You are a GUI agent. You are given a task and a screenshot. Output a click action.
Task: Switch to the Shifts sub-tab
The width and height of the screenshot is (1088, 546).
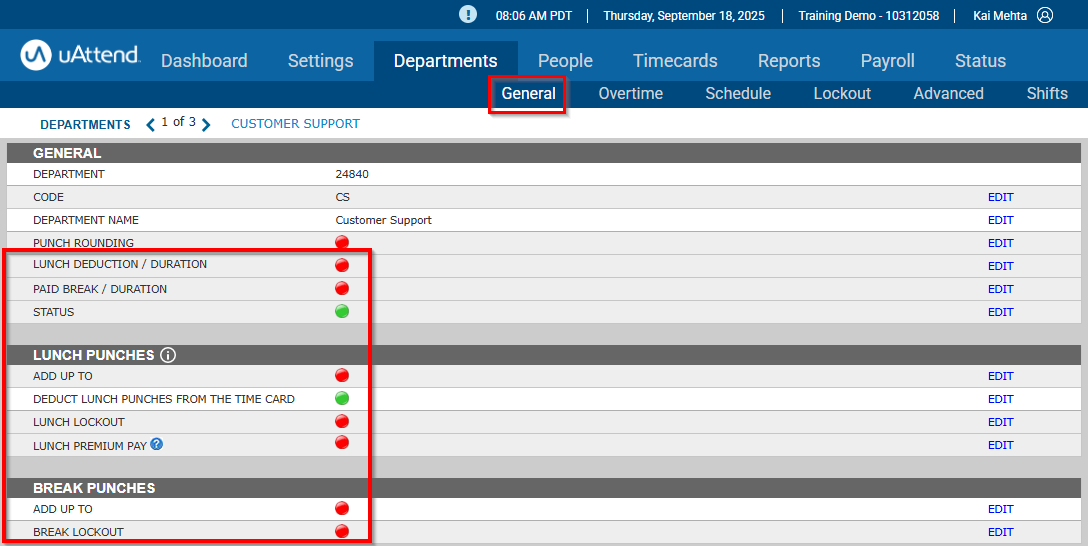point(1047,94)
